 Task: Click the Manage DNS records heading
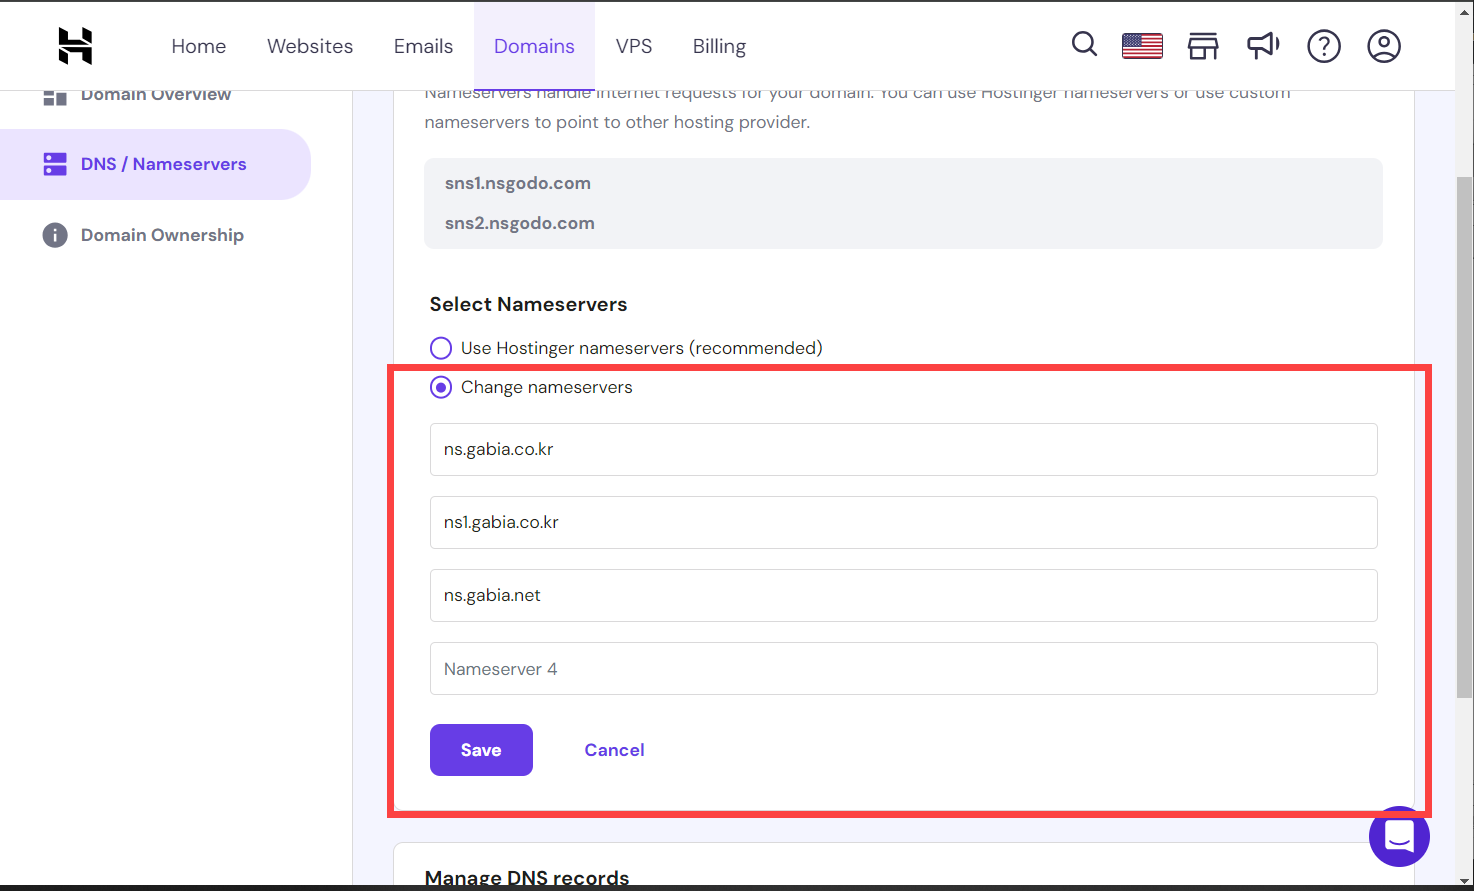[x=527, y=878]
